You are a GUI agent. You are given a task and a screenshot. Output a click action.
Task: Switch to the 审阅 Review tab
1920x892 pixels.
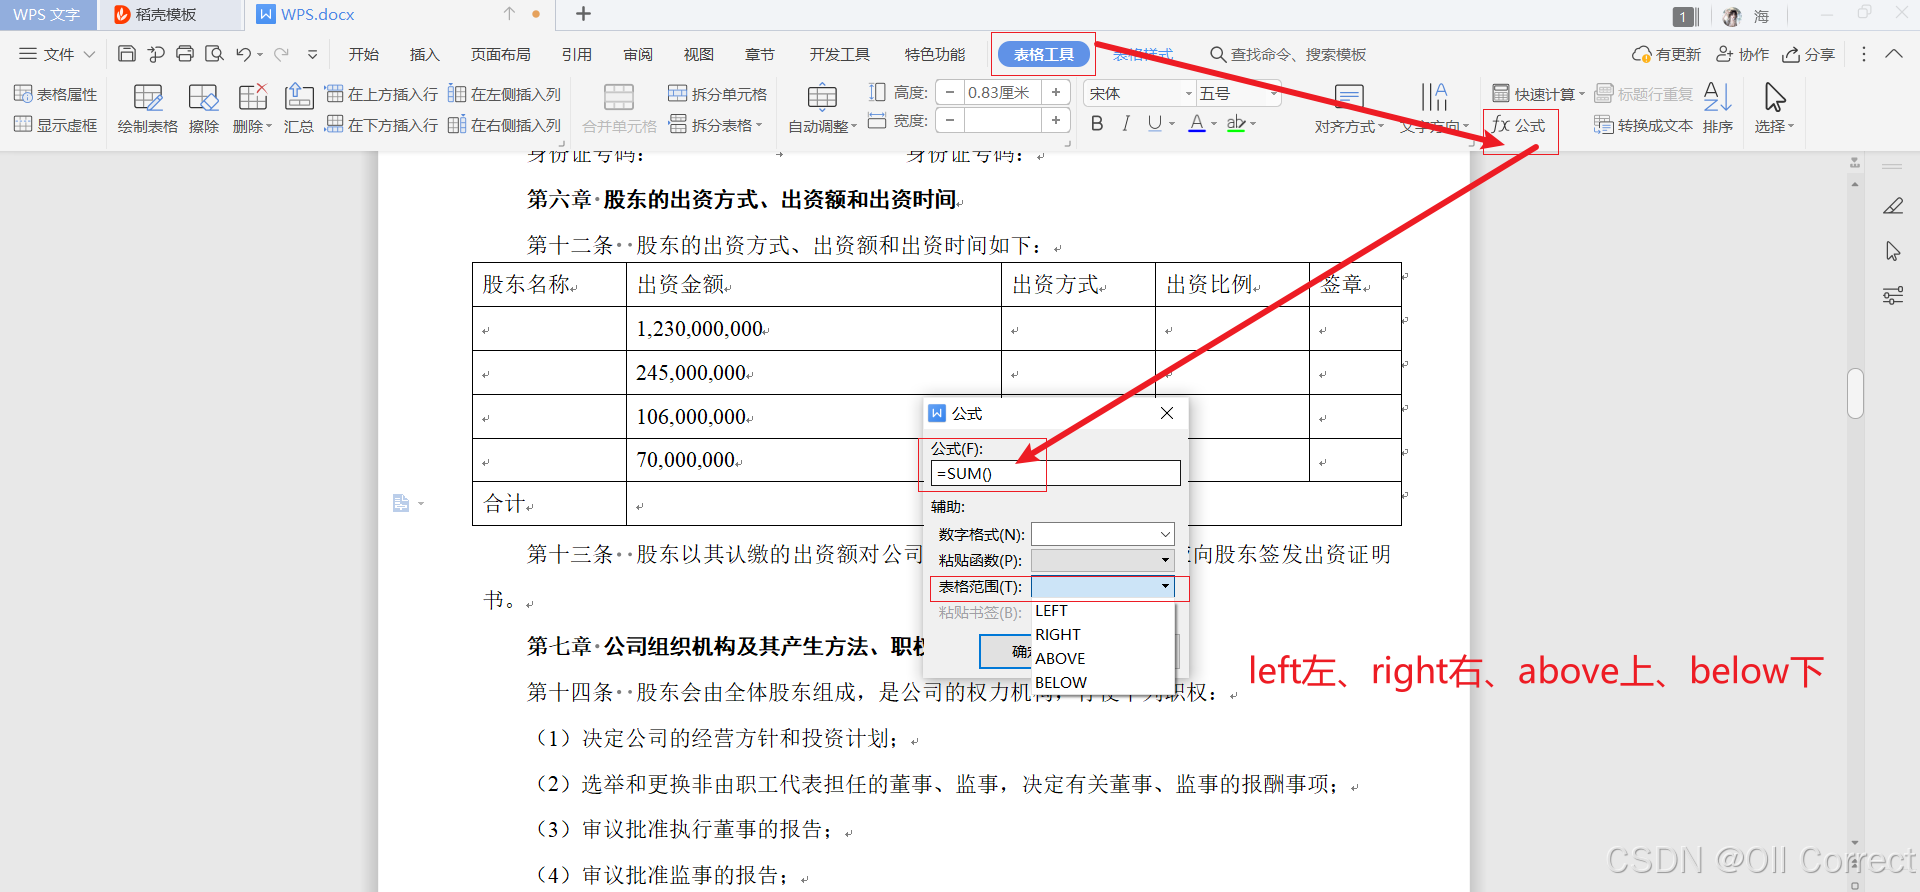[x=638, y=54]
